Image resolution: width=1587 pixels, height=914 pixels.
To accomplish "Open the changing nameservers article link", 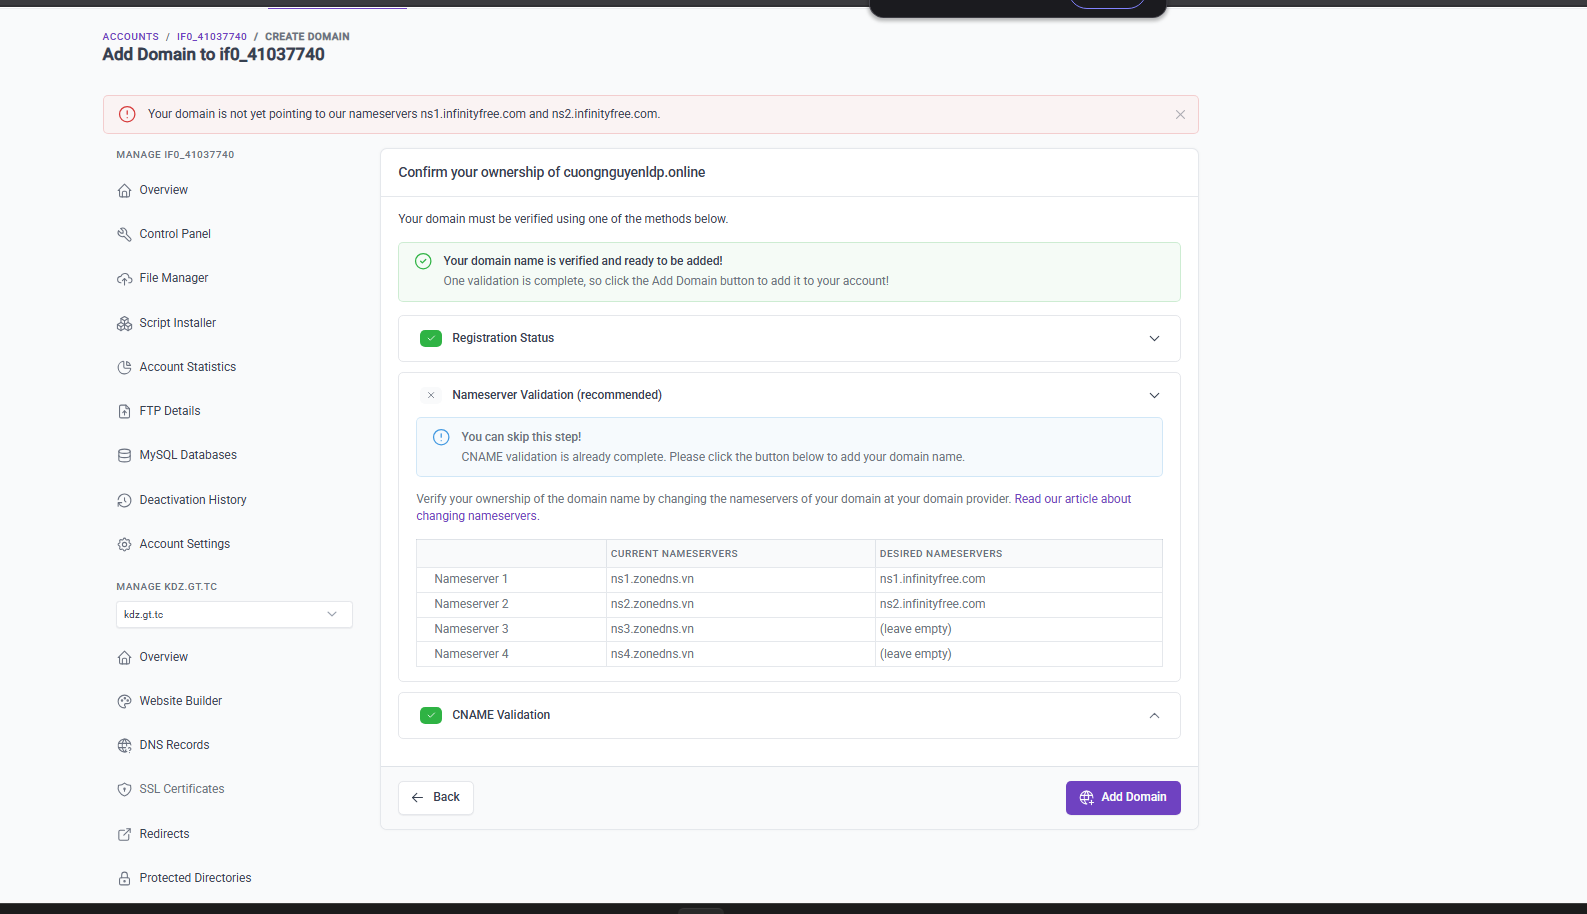I will coord(1072,499).
